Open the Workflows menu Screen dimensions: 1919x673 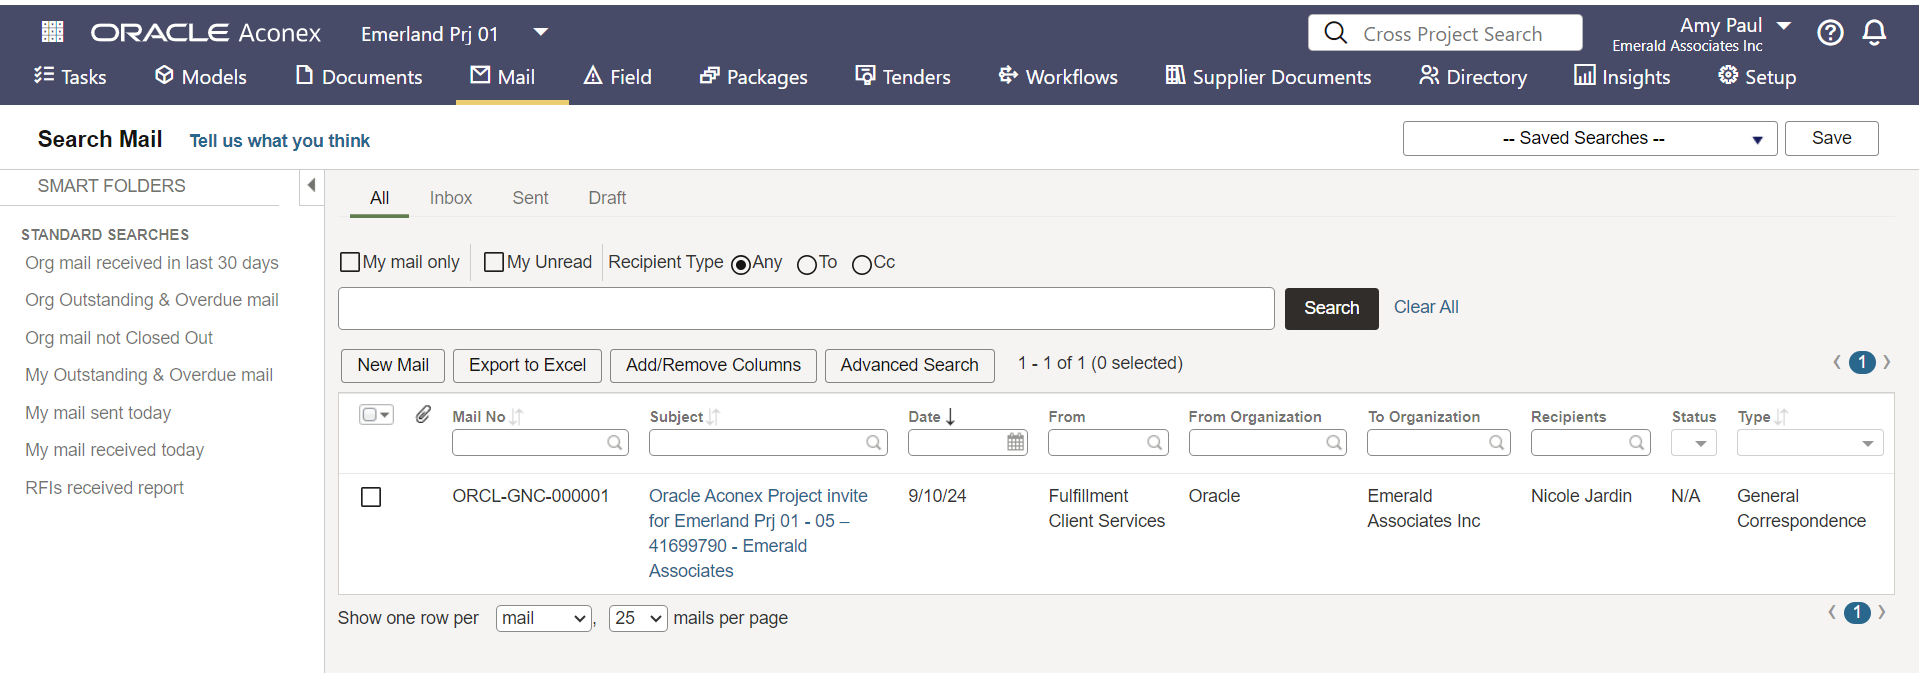[x=1058, y=77]
